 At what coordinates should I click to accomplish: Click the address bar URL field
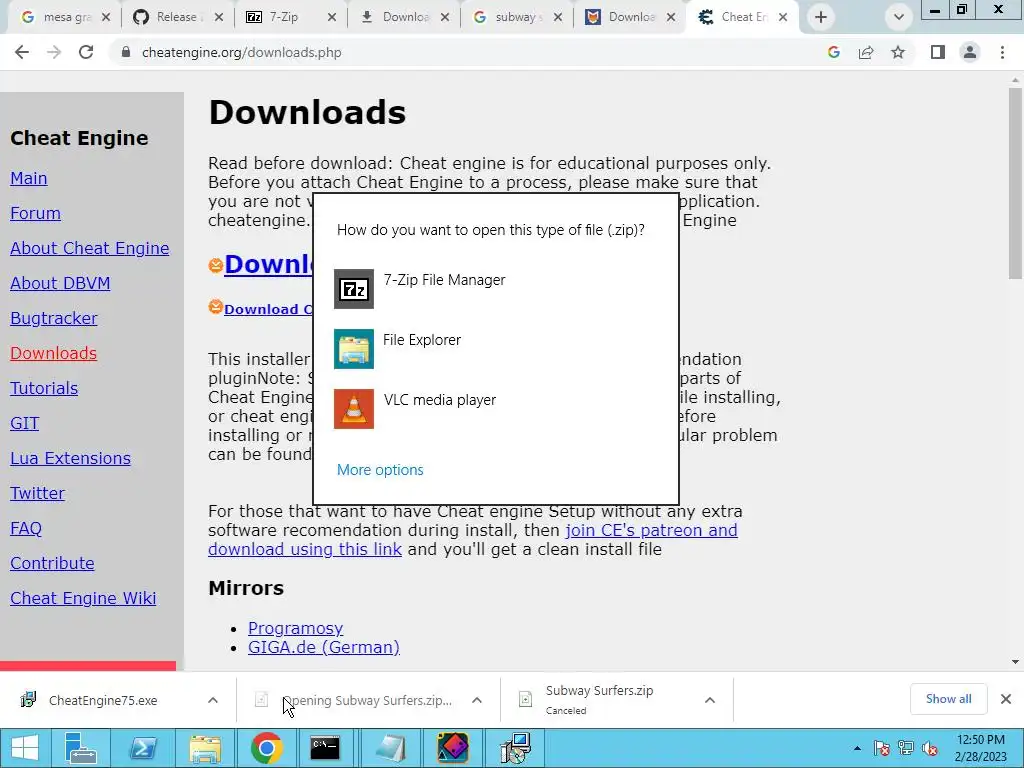tap(464, 52)
